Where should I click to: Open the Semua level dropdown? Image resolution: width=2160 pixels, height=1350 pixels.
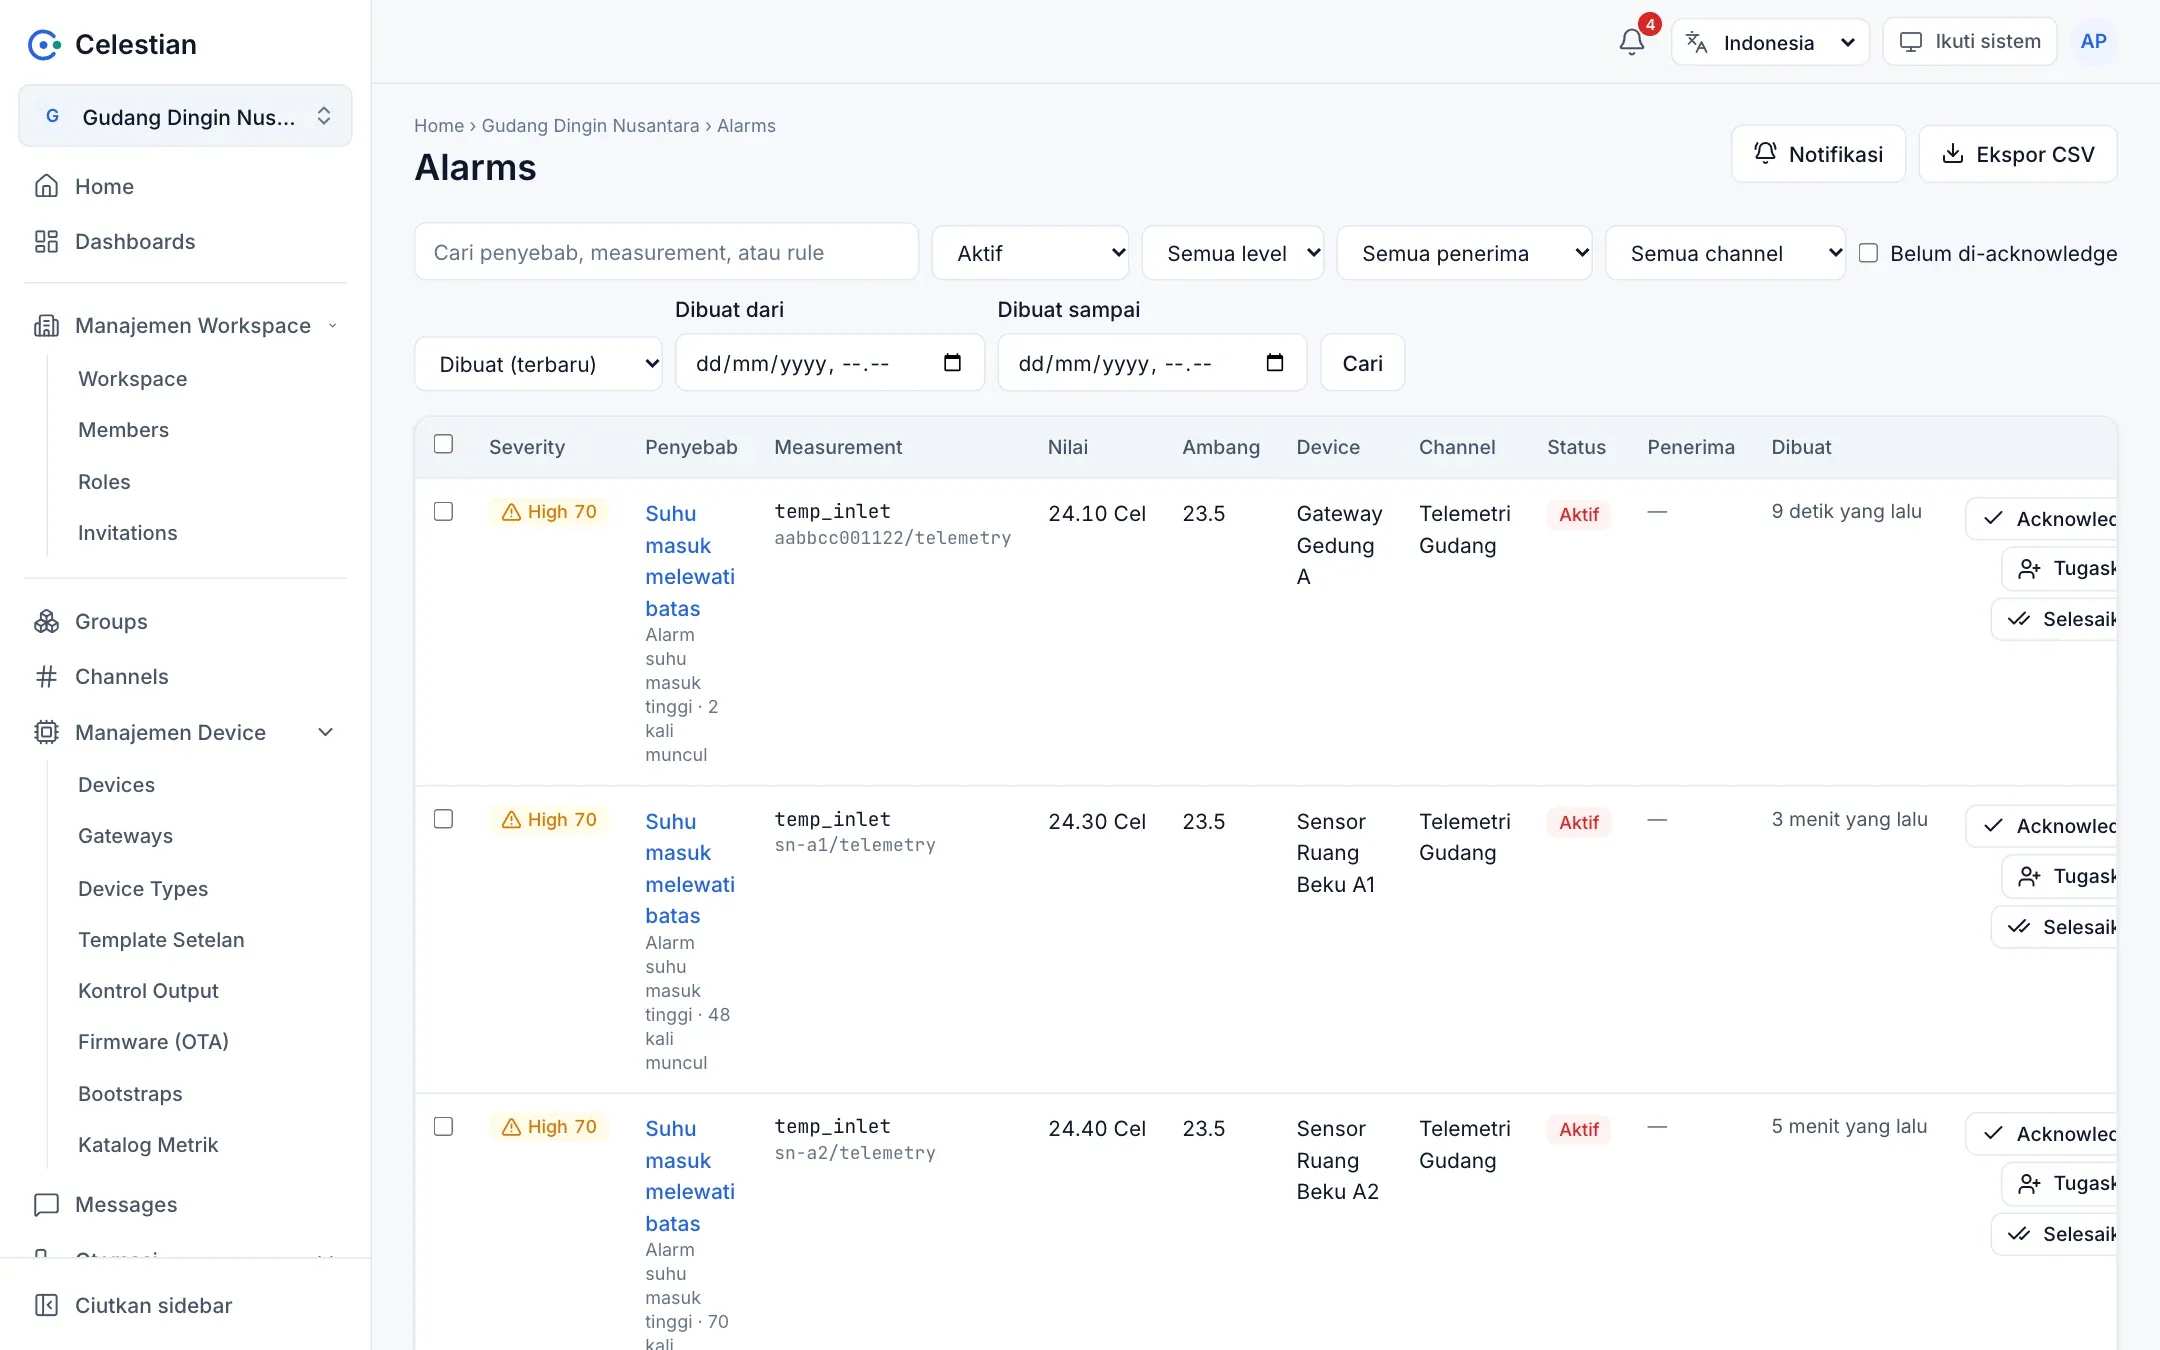coord(1232,253)
